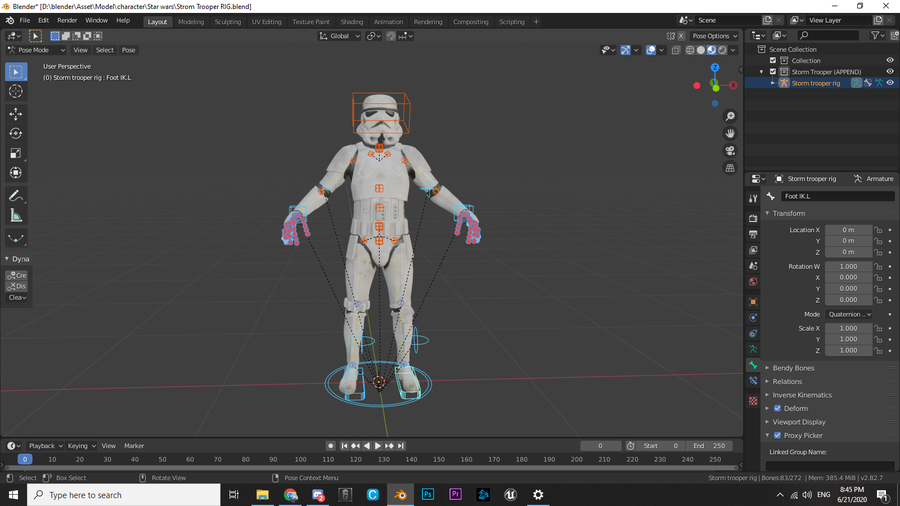The image size is (900, 506).
Task: Open Photoshop from the taskbar
Action: [x=428, y=495]
